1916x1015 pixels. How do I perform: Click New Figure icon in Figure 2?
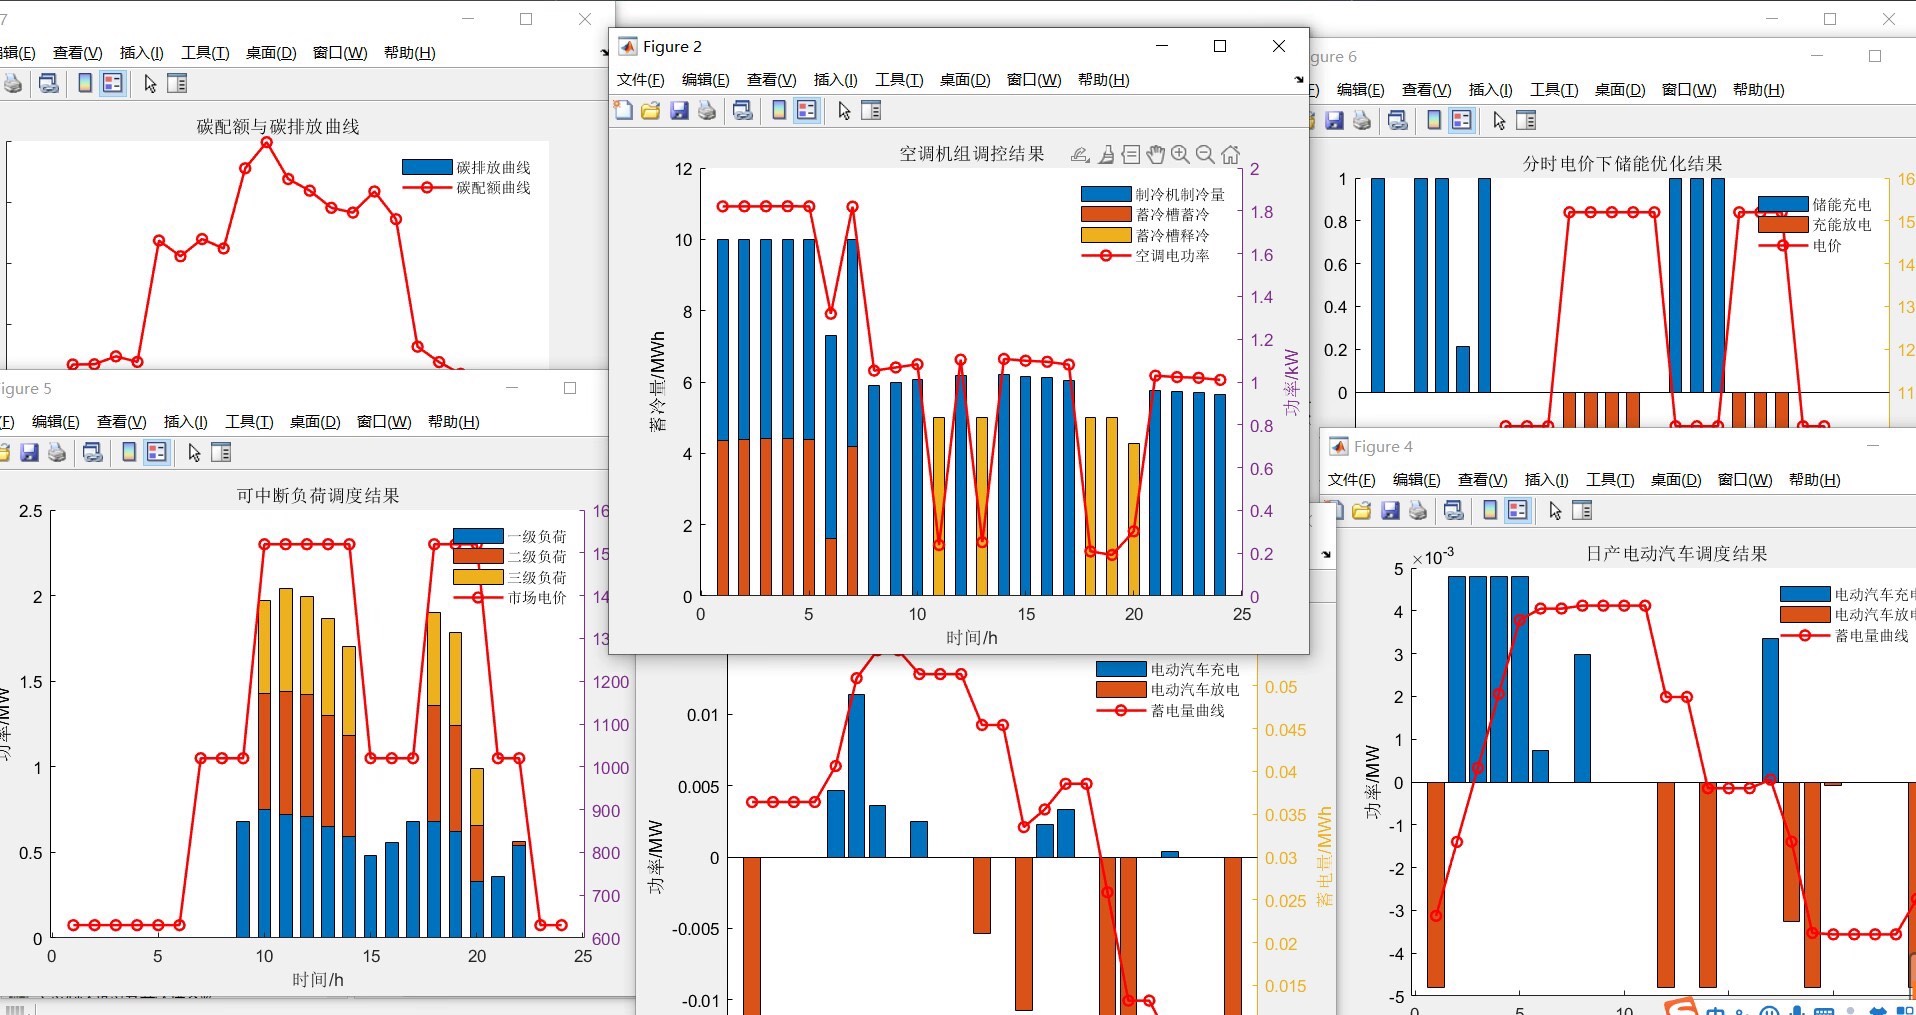pyautogui.click(x=623, y=111)
